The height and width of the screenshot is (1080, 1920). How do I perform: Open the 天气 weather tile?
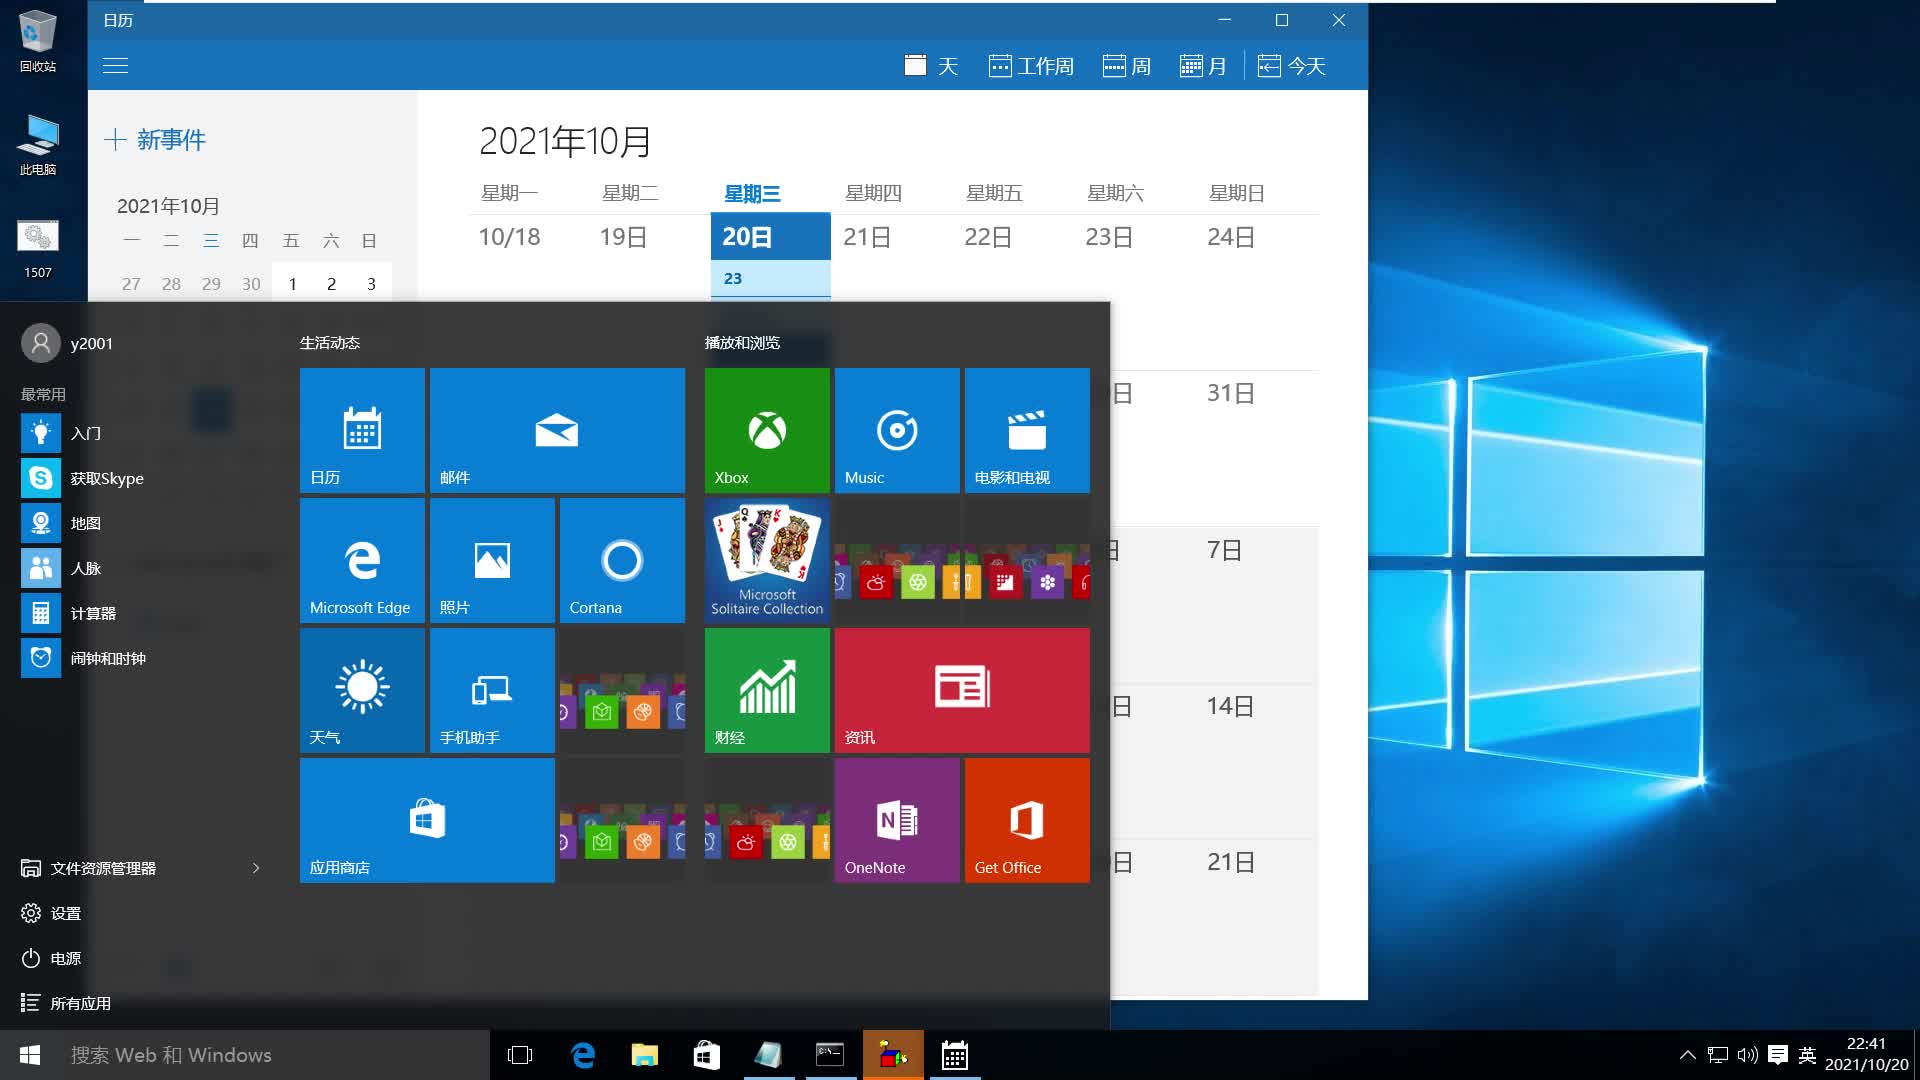[362, 690]
